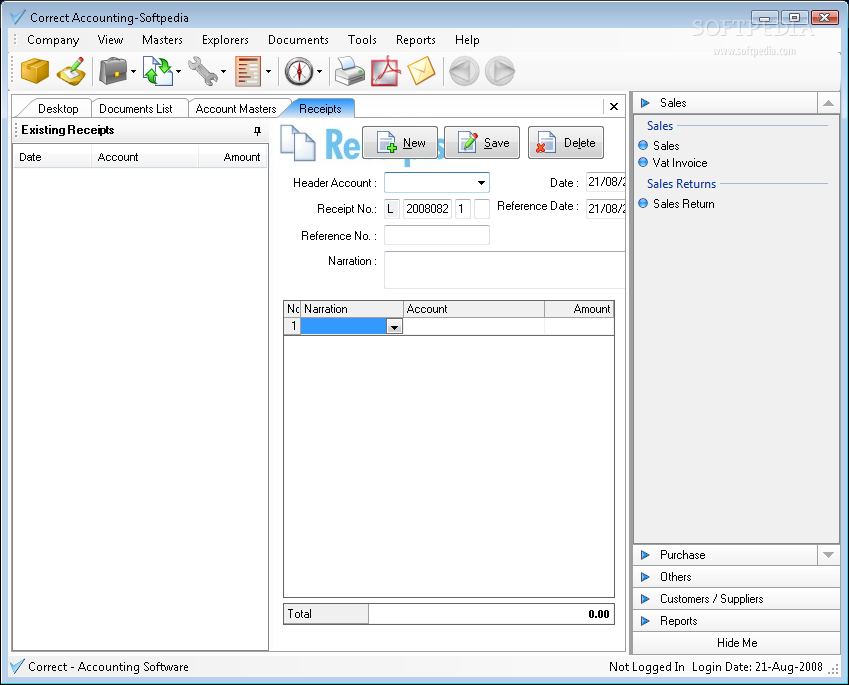The image size is (849, 685).
Task: Collapse the Sales section in side panel
Action: click(x=726, y=103)
